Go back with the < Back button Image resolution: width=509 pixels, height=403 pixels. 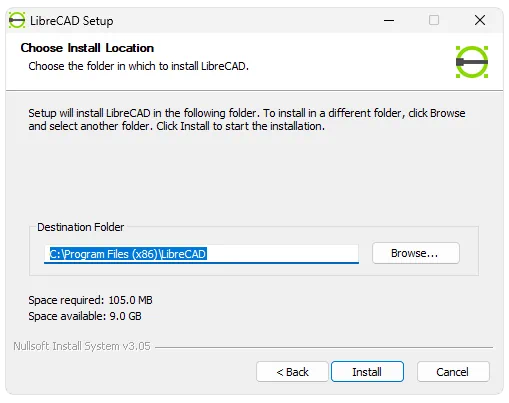pos(292,371)
